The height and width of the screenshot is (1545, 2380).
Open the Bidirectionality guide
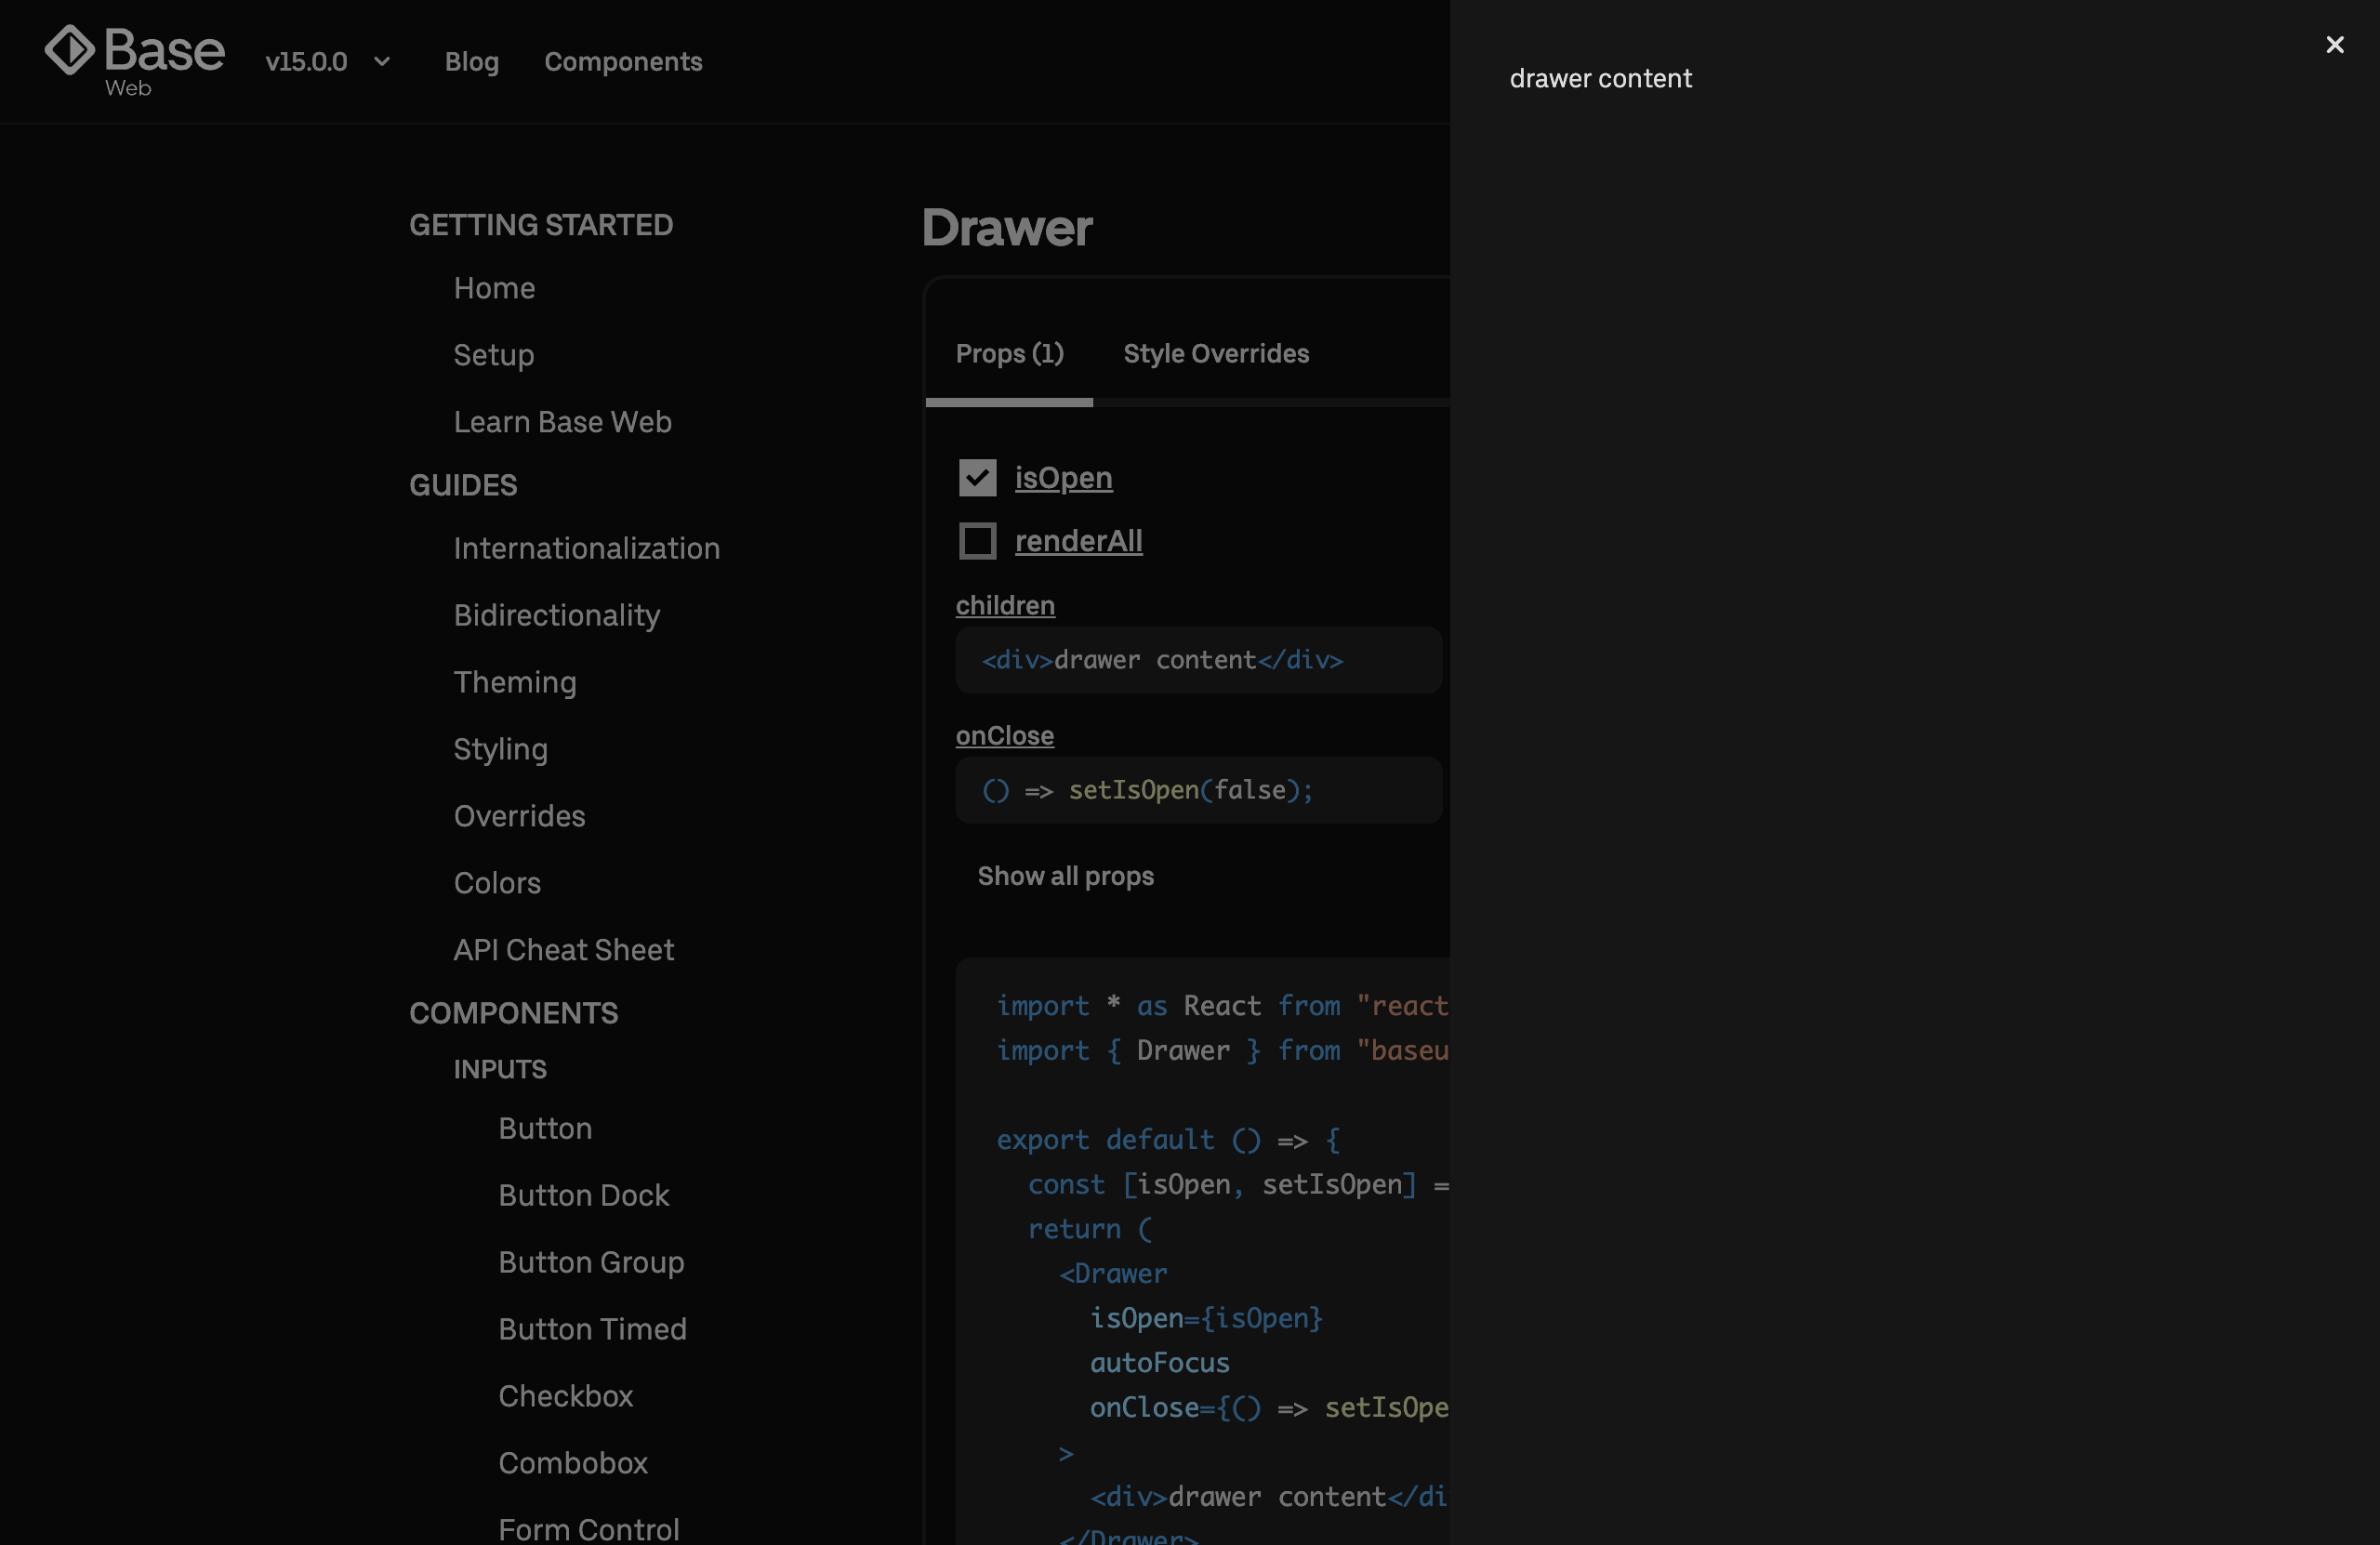(x=556, y=616)
